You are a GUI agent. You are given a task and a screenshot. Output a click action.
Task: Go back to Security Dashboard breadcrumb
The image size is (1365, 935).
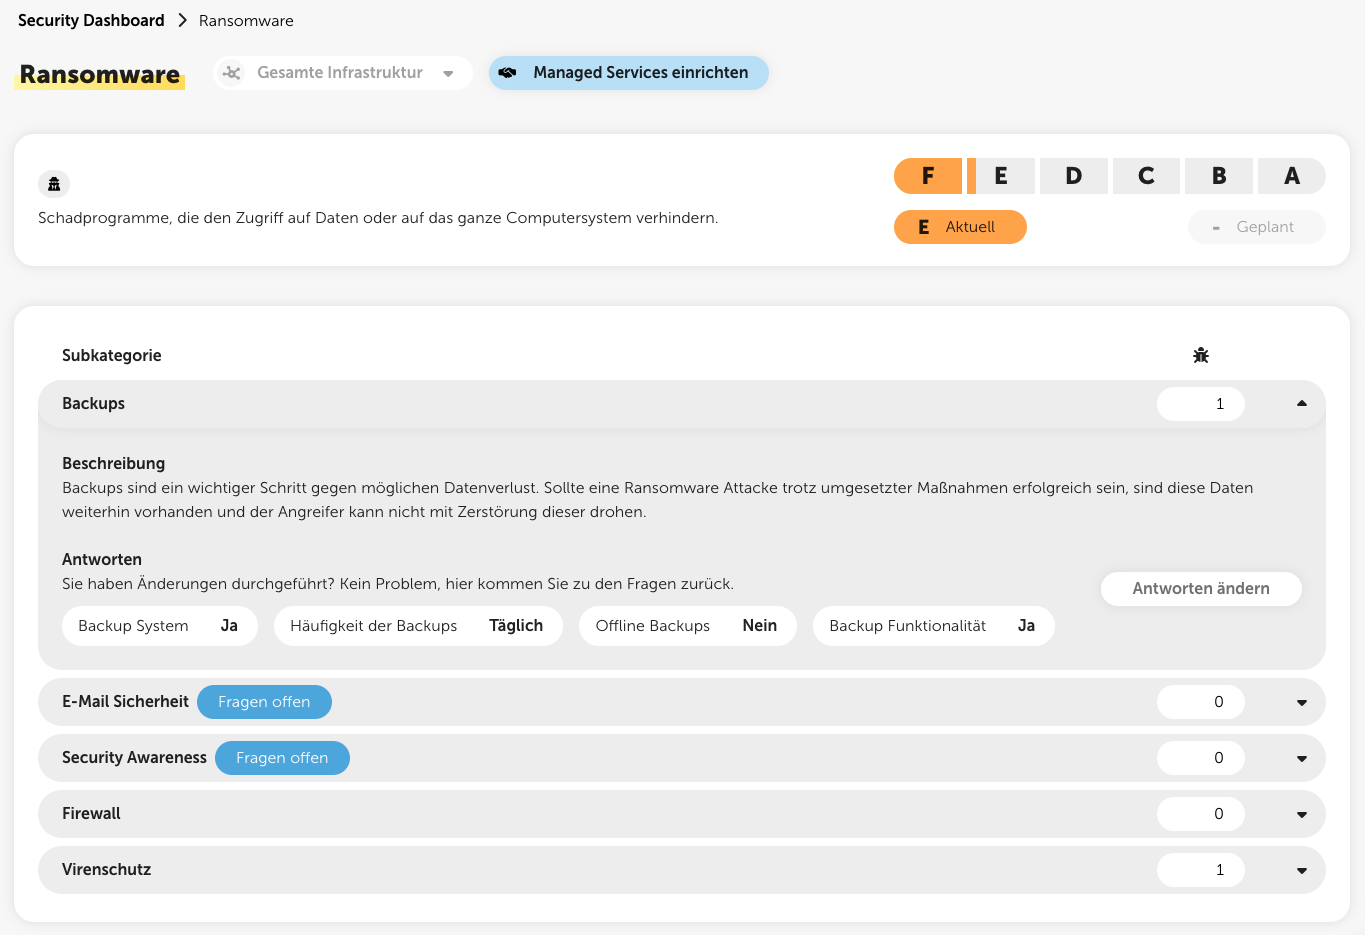coord(91,21)
